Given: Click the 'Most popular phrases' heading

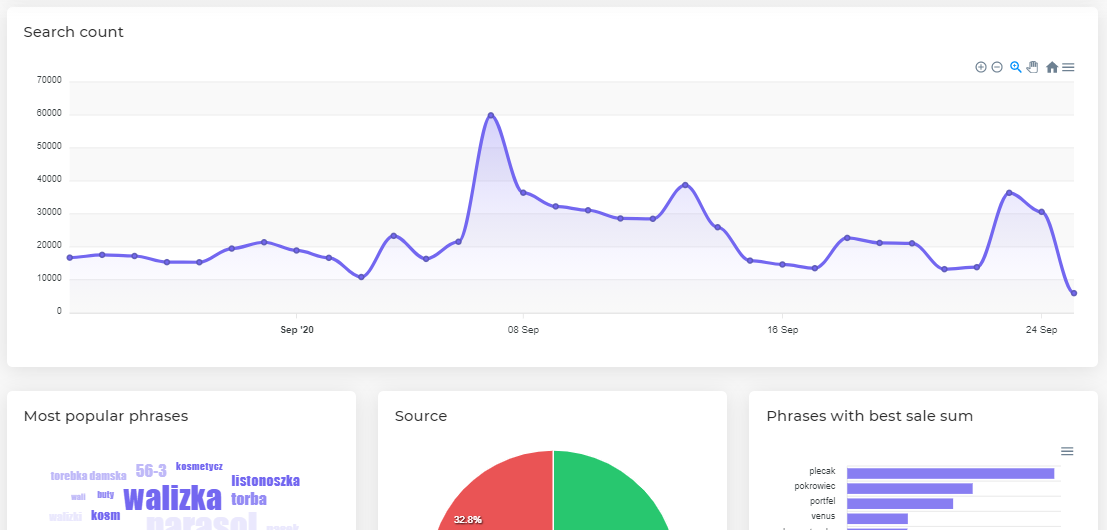Looking at the screenshot, I should [x=106, y=416].
